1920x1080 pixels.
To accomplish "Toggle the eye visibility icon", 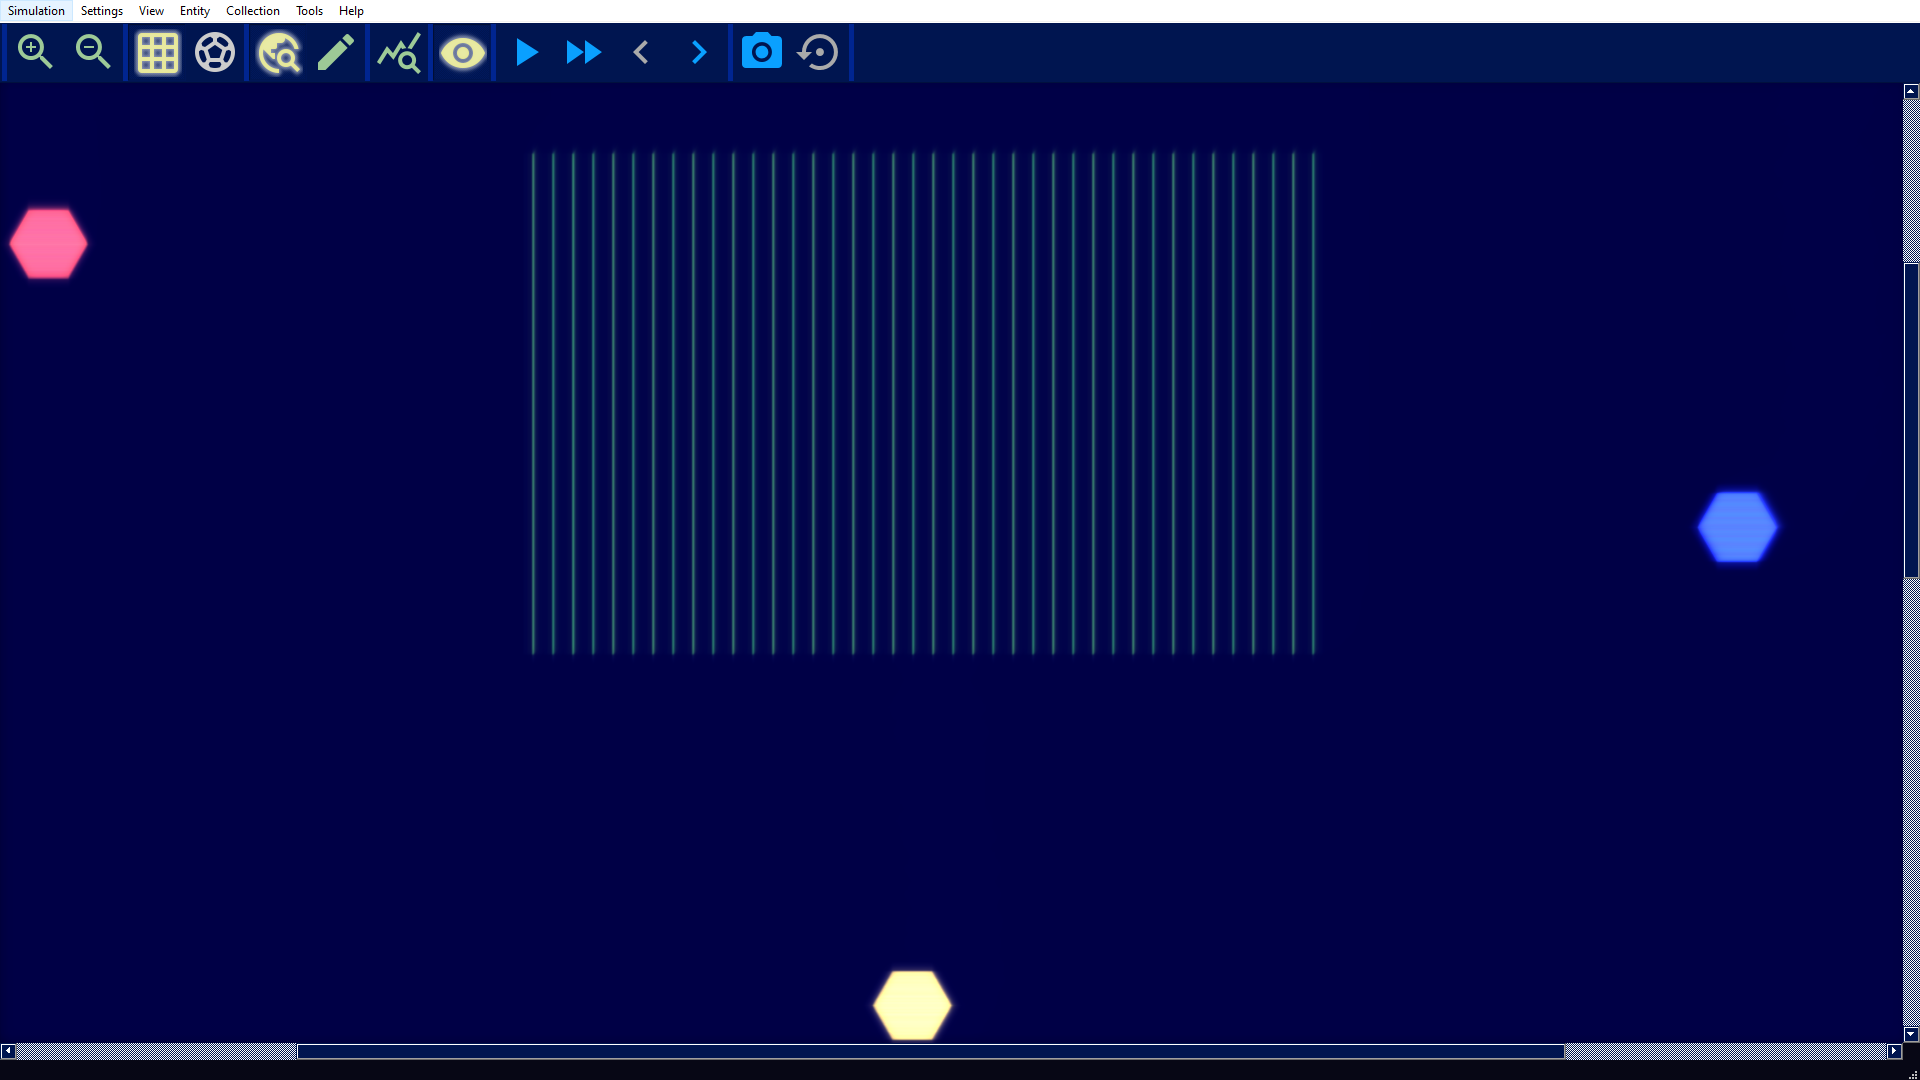I will point(462,52).
